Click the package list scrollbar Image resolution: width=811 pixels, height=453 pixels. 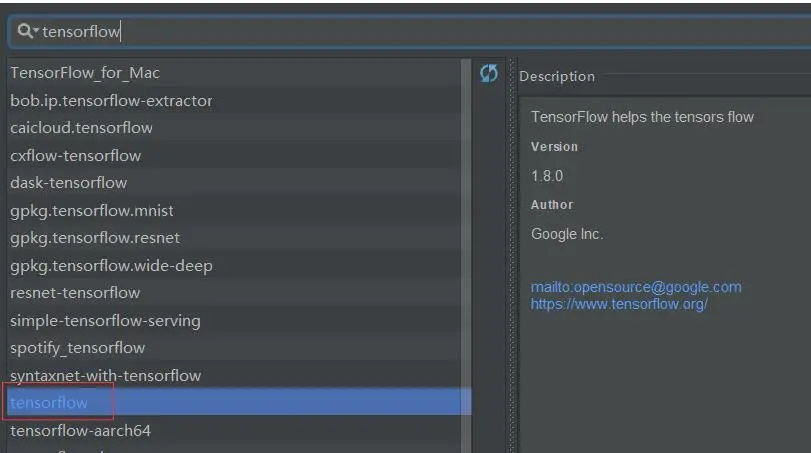tap(466, 256)
